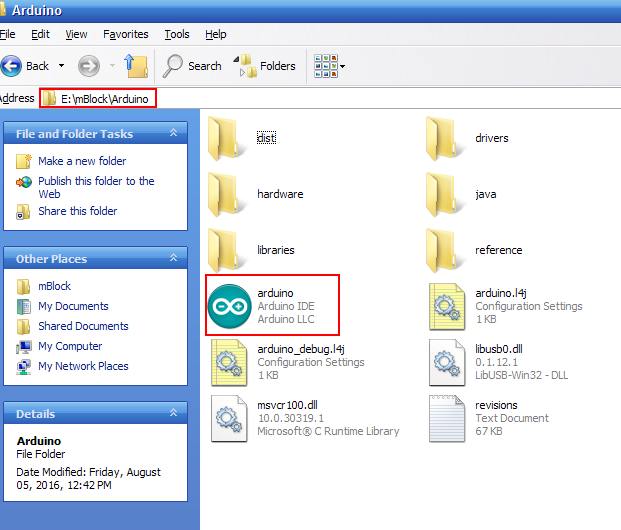
Task: Select the libraries folder icon
Action: (226, 250)
